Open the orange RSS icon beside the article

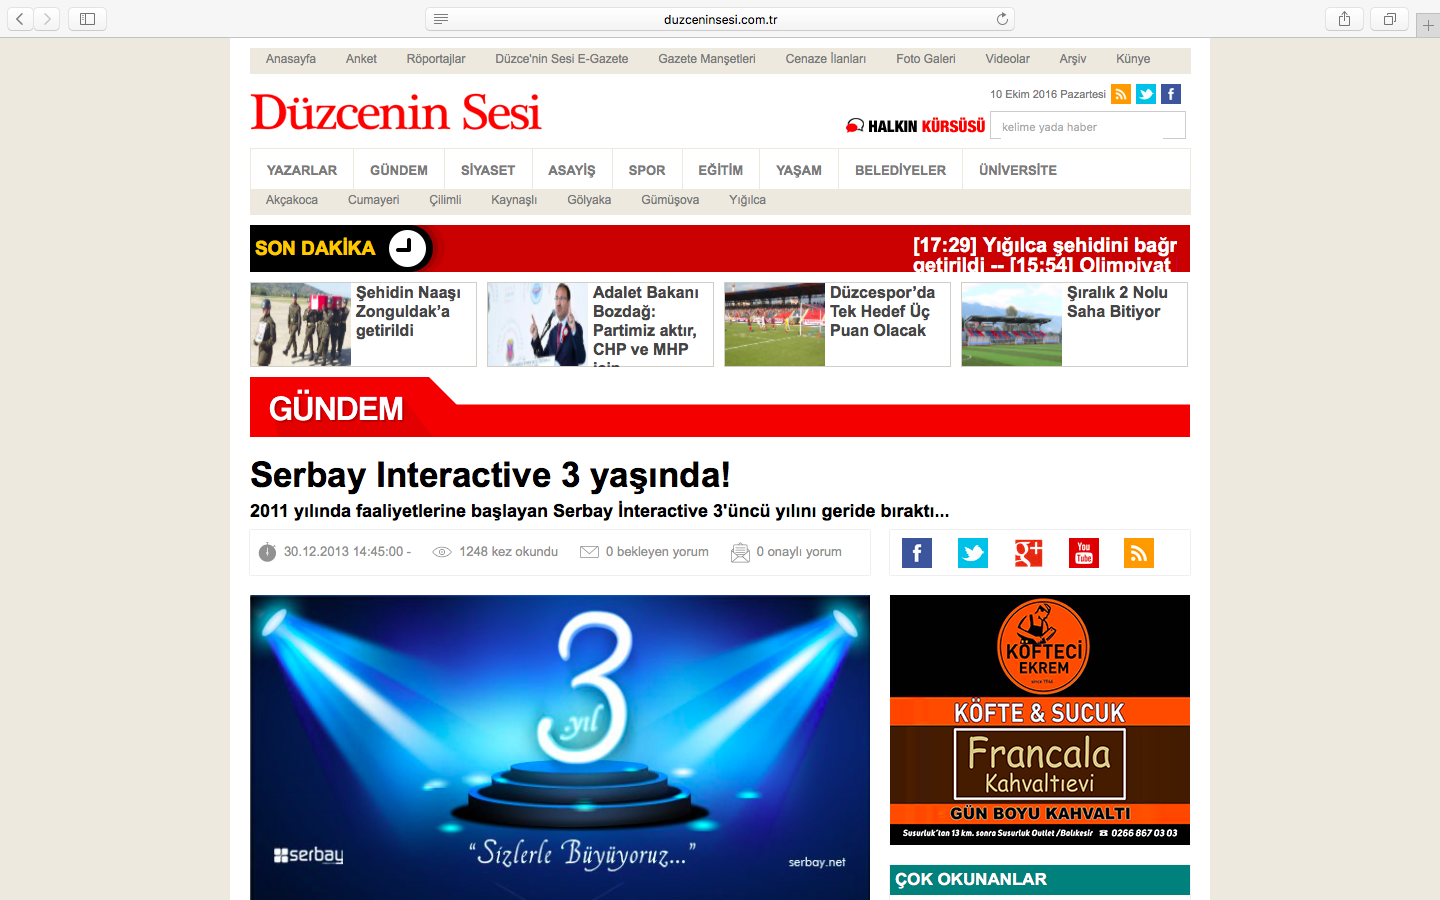(x=1139, y=553)
